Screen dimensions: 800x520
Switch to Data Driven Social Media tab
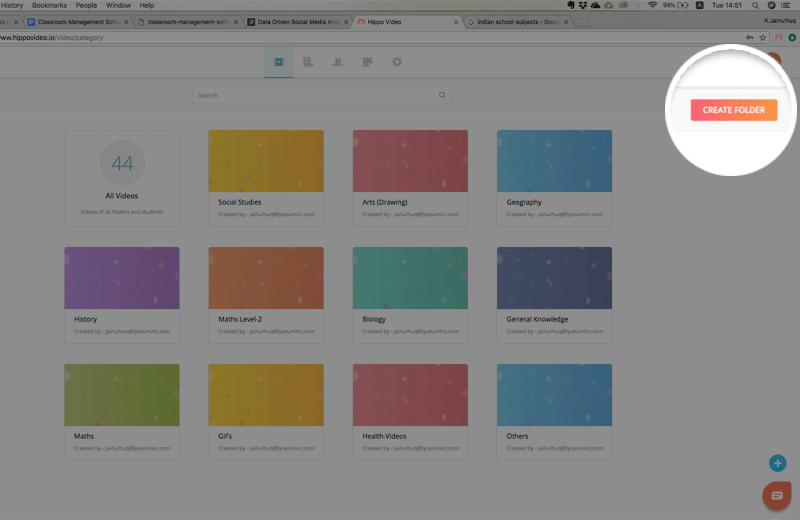(x=295, y=21)
